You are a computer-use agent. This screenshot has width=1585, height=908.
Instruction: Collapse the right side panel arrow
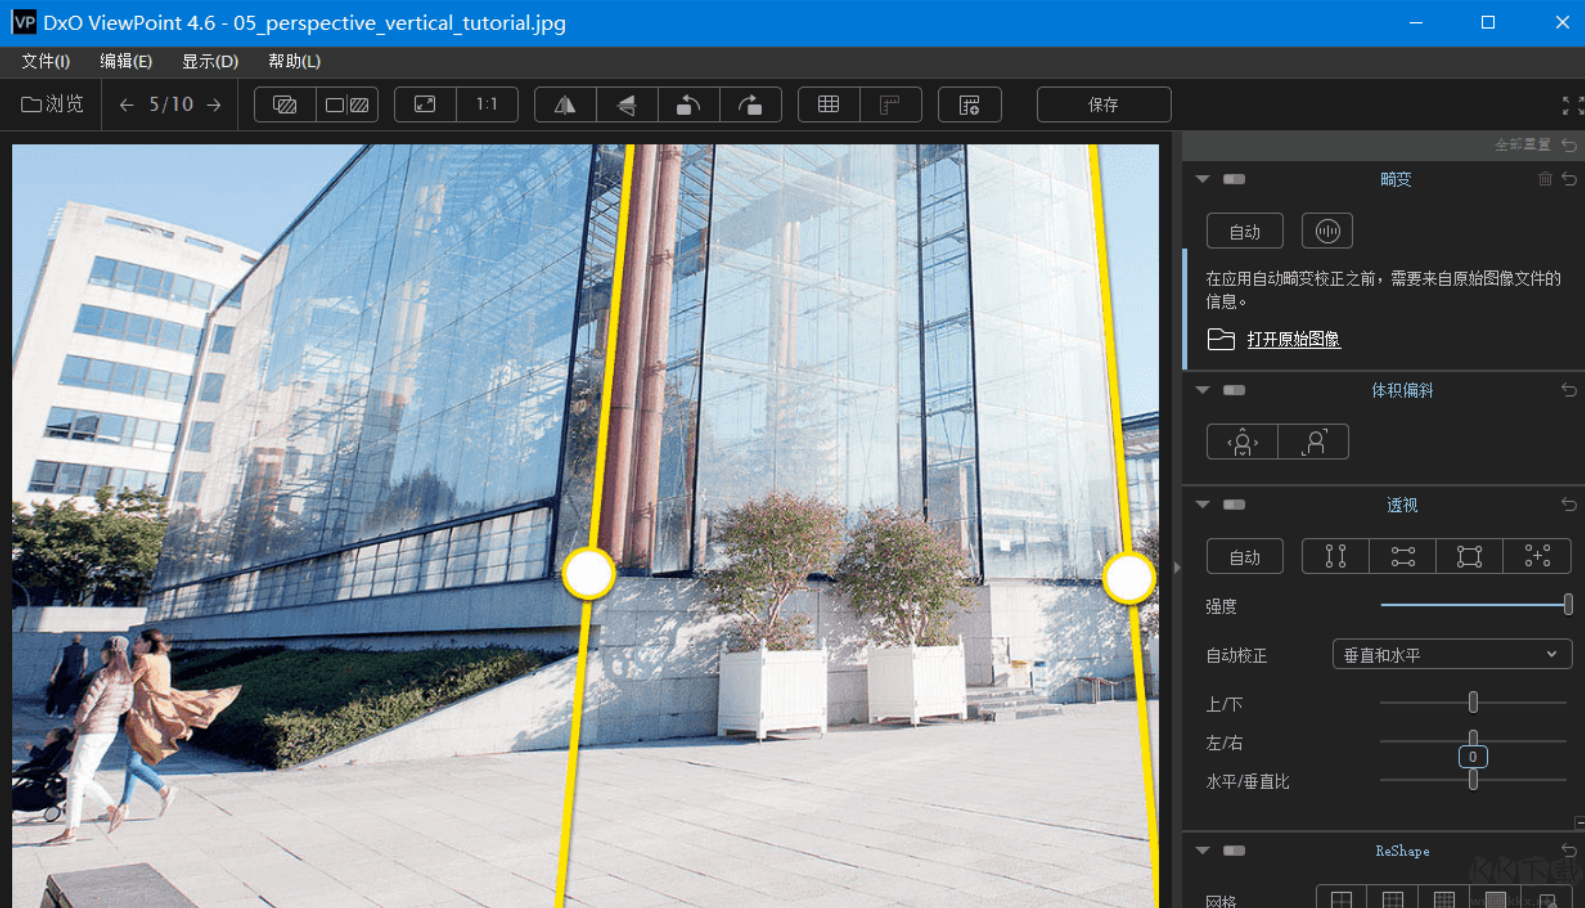[x=1177, y=567]
